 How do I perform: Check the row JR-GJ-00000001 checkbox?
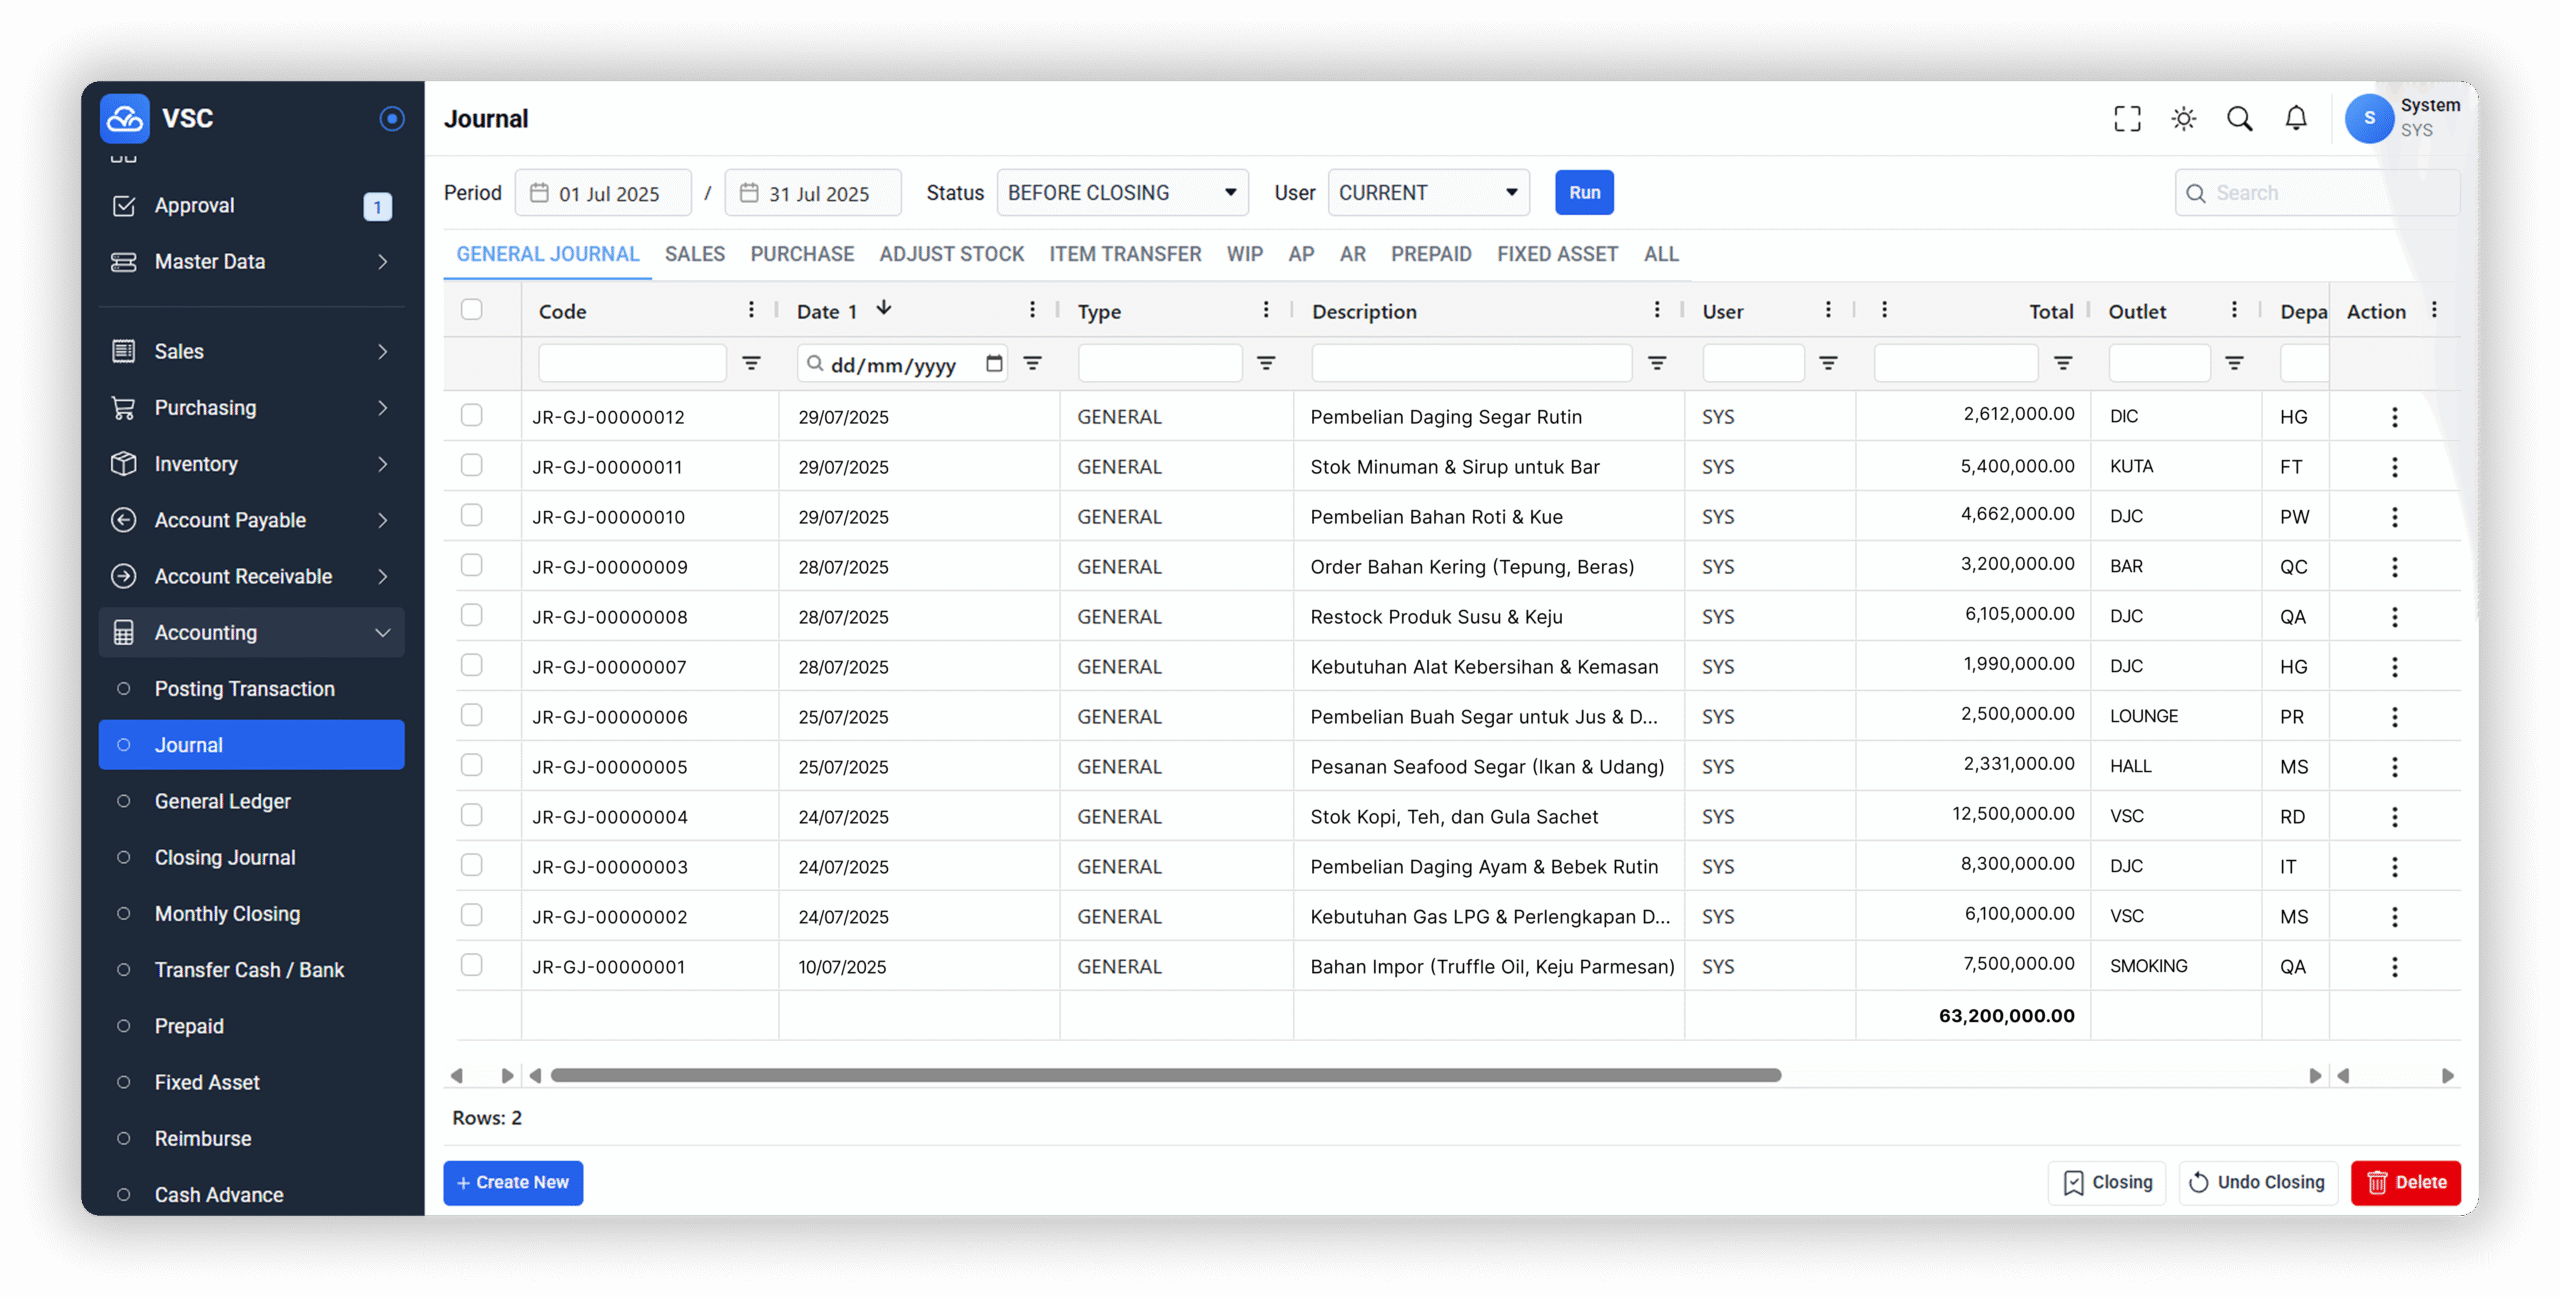[x=472, y=965]
